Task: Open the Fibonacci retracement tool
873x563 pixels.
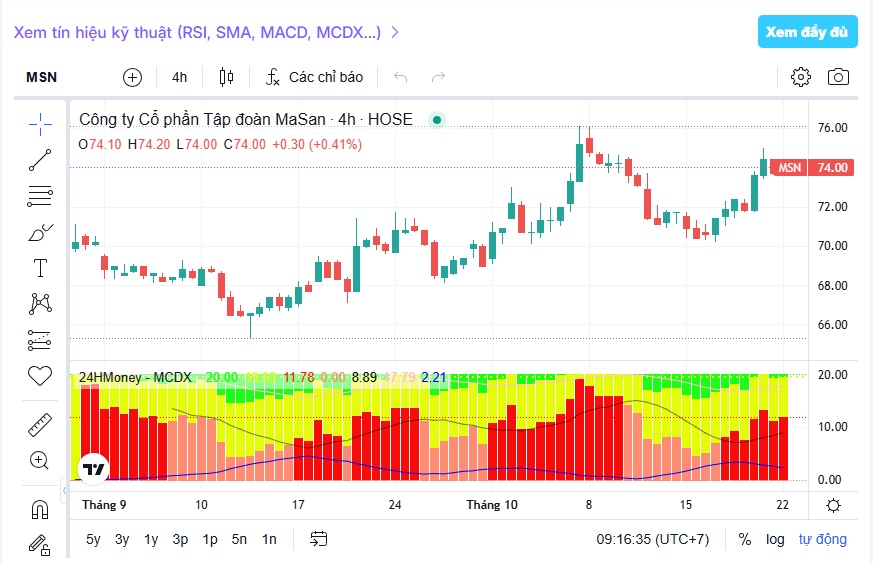Action: (x=40, y=196)
